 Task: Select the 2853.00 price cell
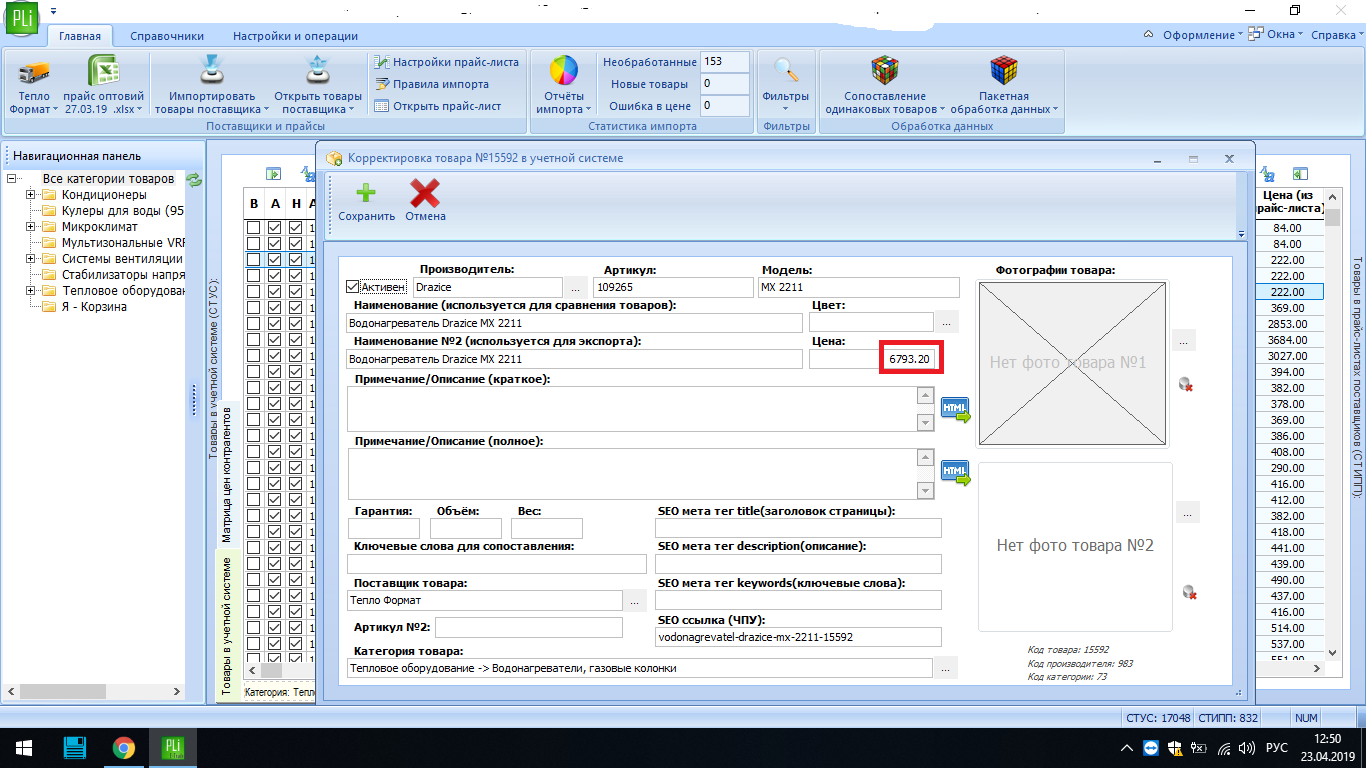pyautogui.click(x=1287, y=324)
